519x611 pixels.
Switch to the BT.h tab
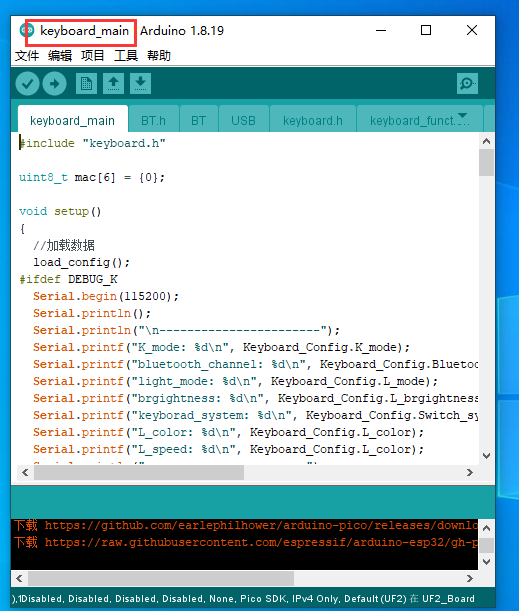point(154,120)
